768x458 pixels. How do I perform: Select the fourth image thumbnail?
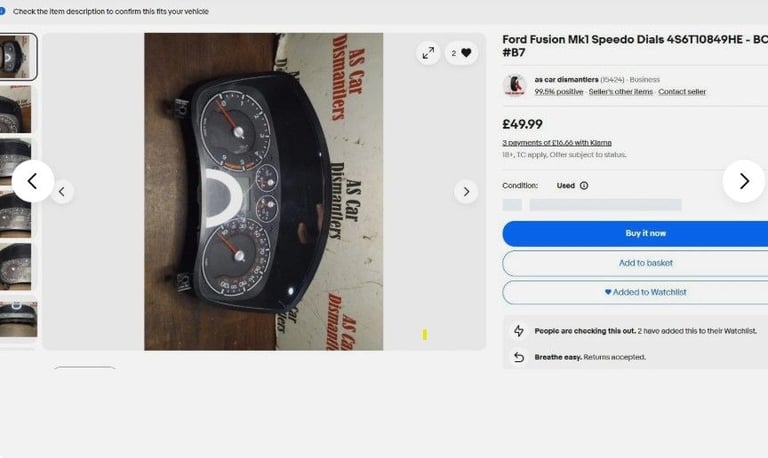pyautogui.click(x=16, y=215)
